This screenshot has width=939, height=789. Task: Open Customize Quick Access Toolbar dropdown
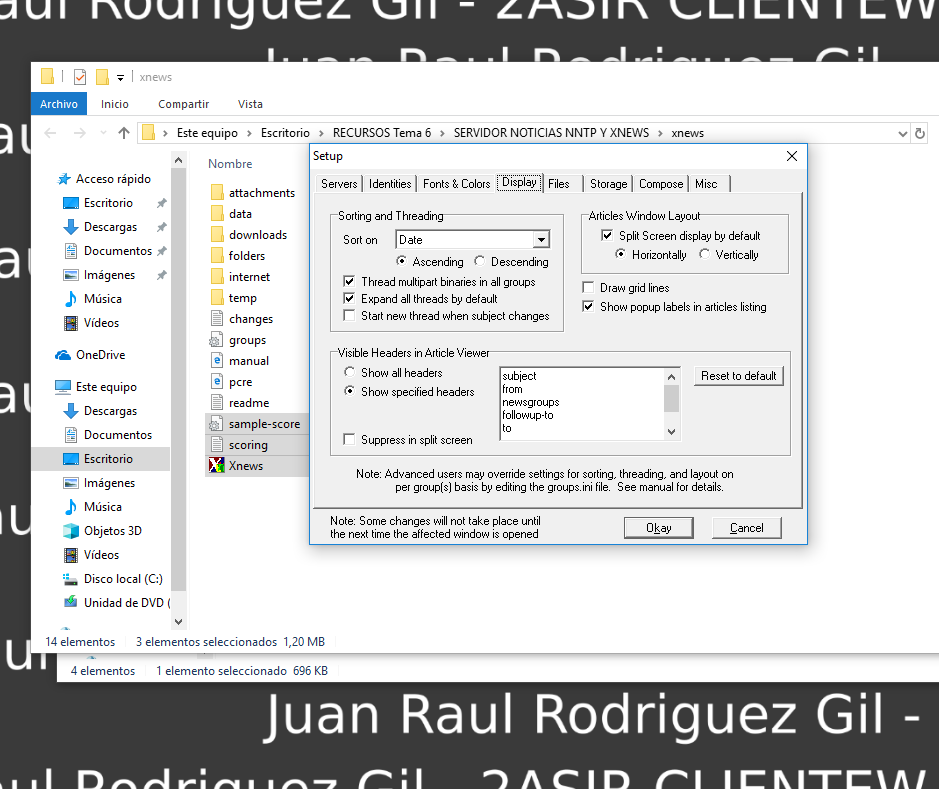tap(120, 77)
